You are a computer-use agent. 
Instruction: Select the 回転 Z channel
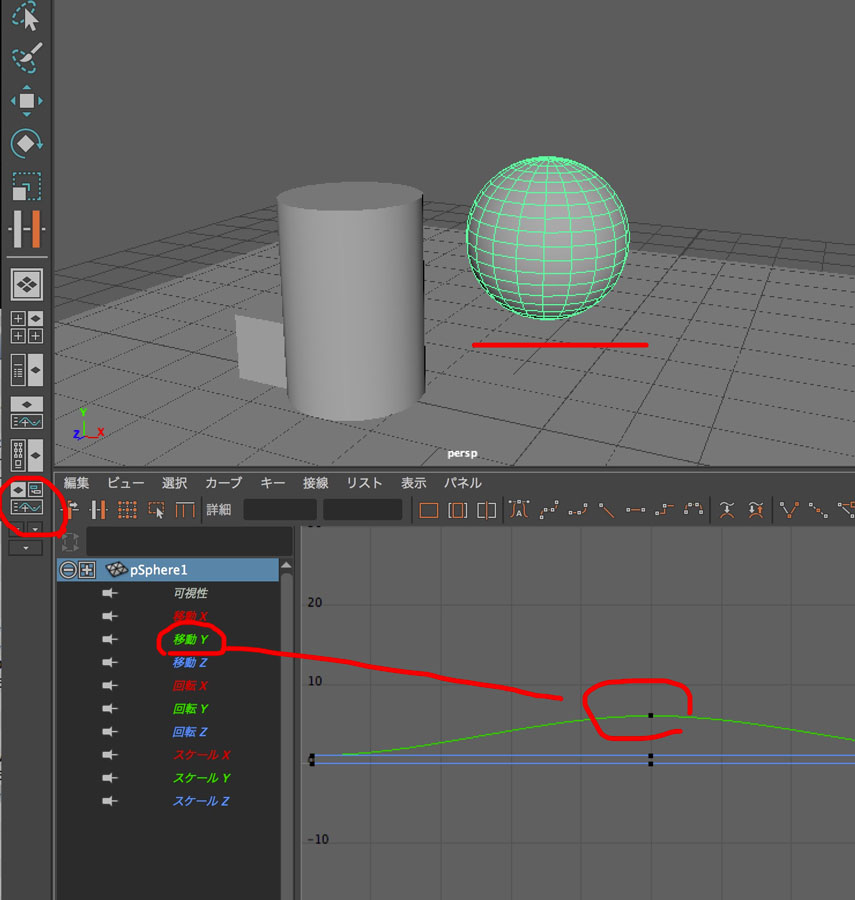point(190,732)
